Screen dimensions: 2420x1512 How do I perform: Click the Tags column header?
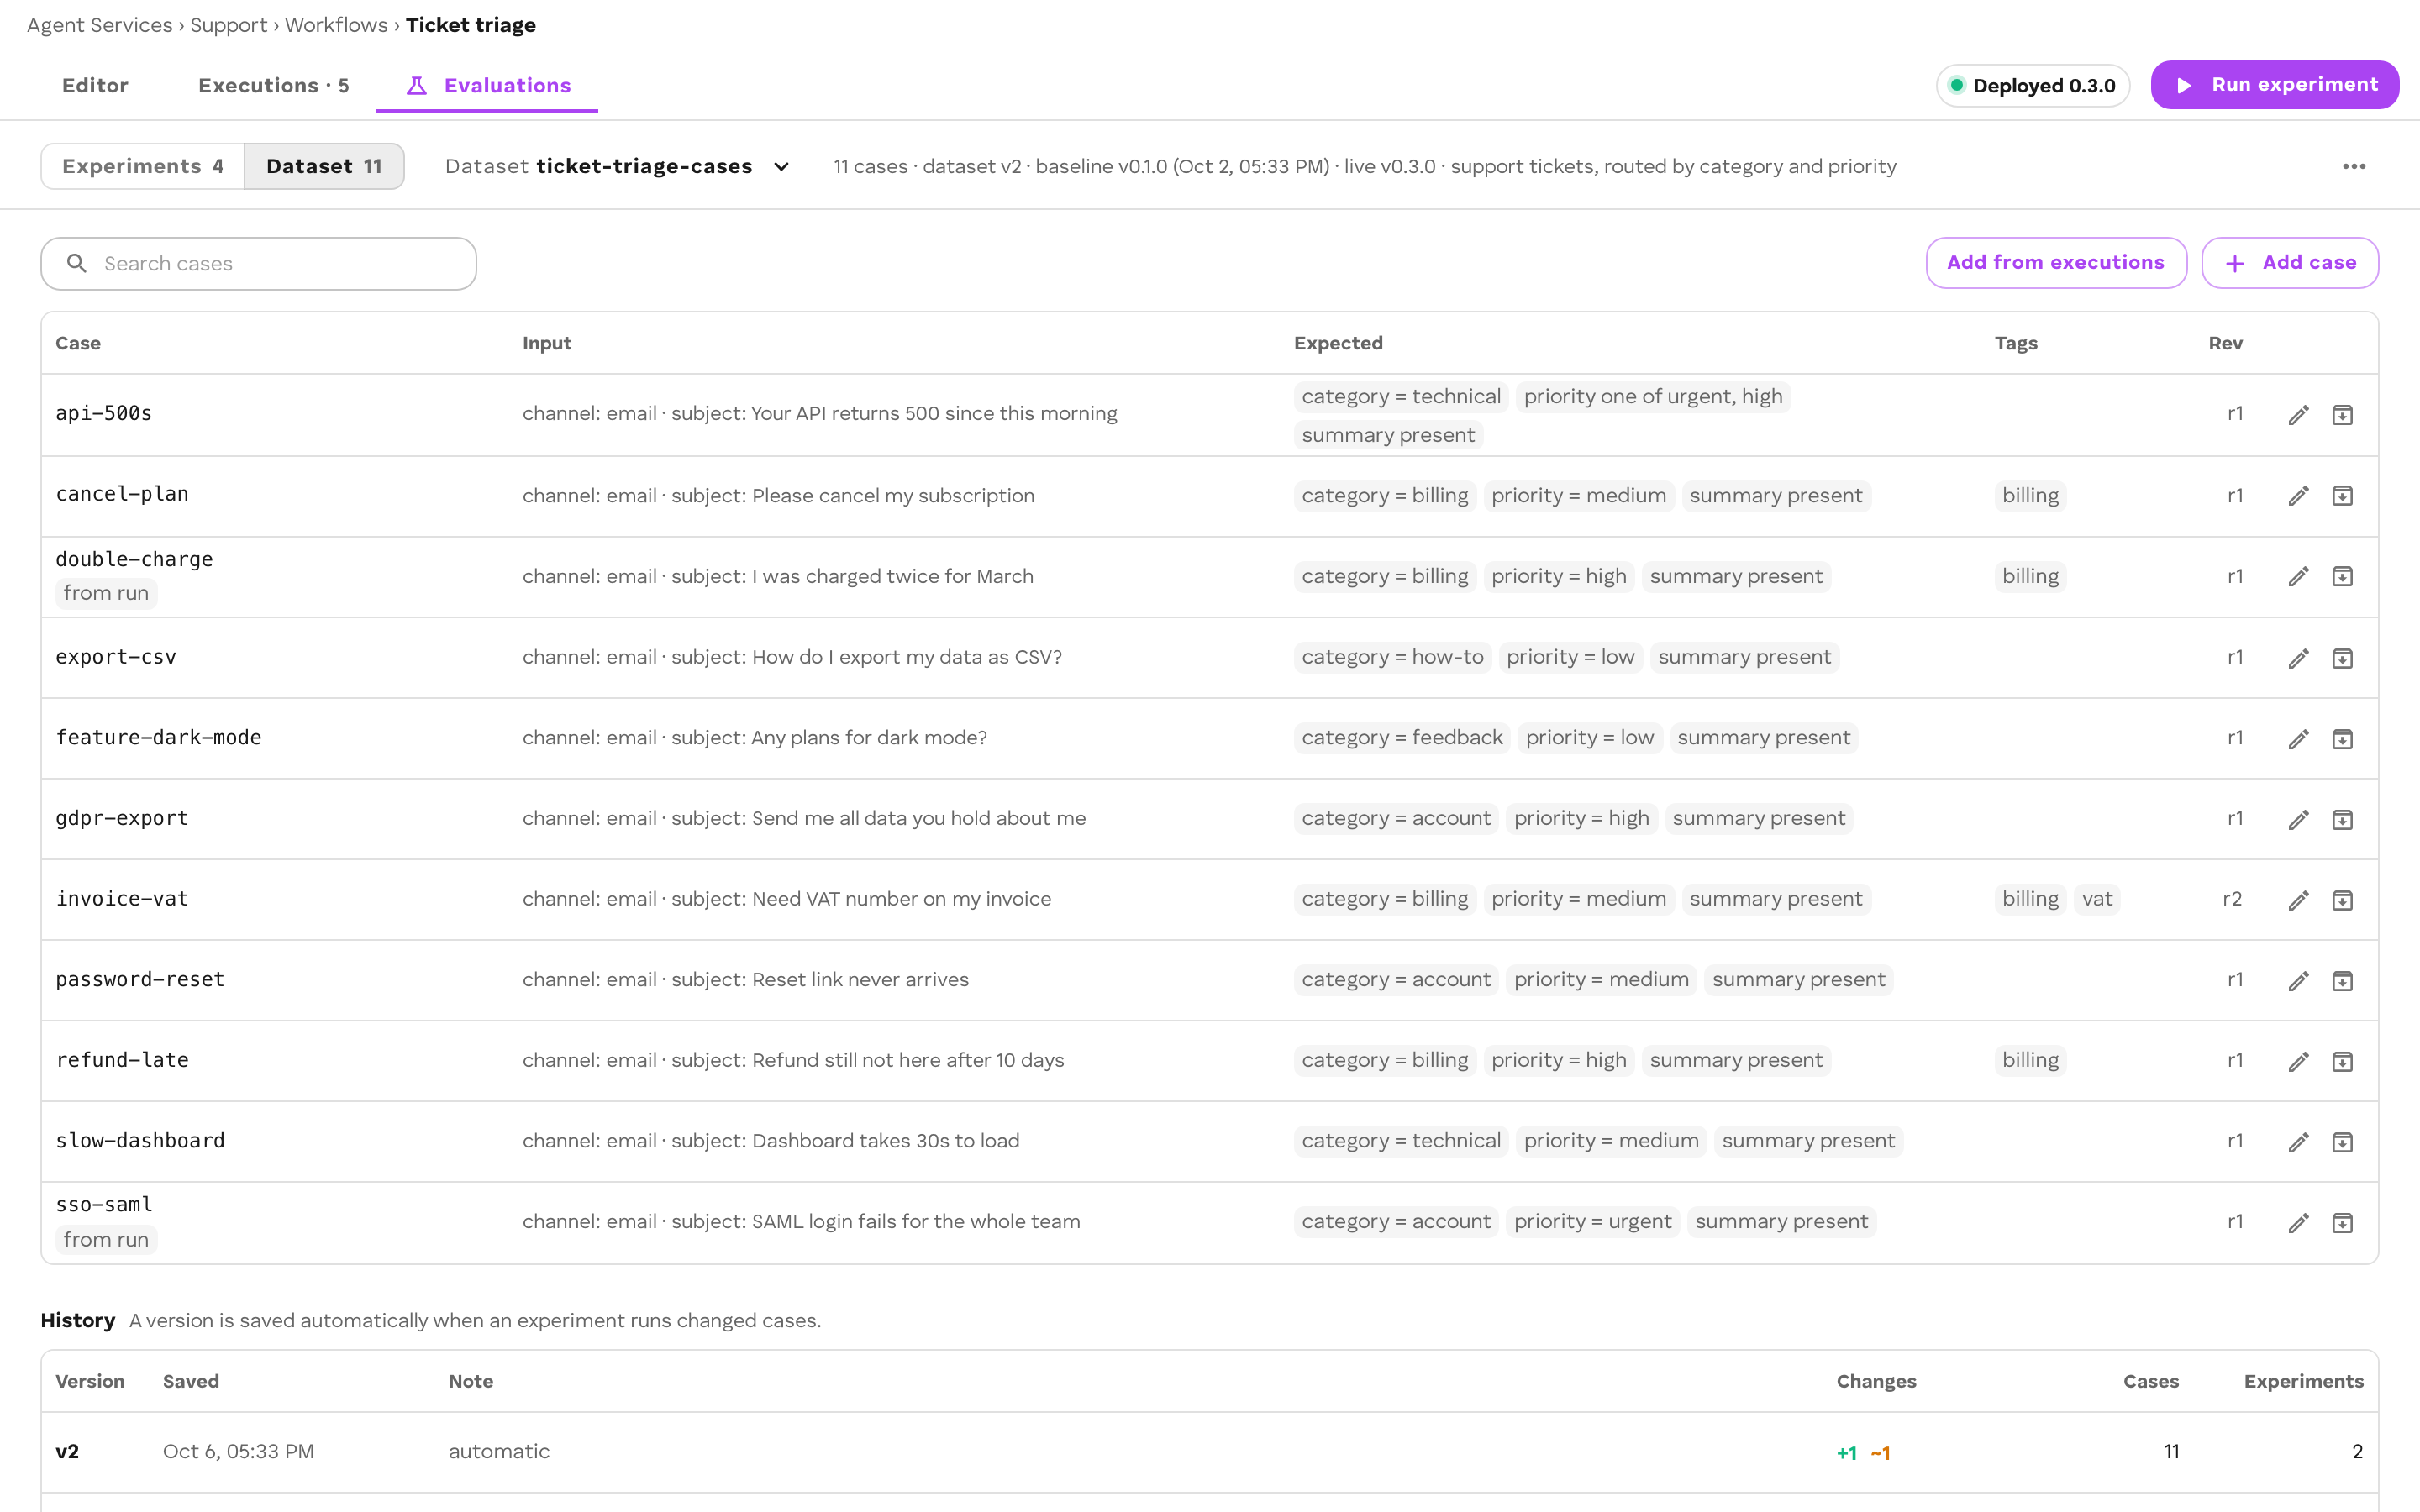(2015, 343)
